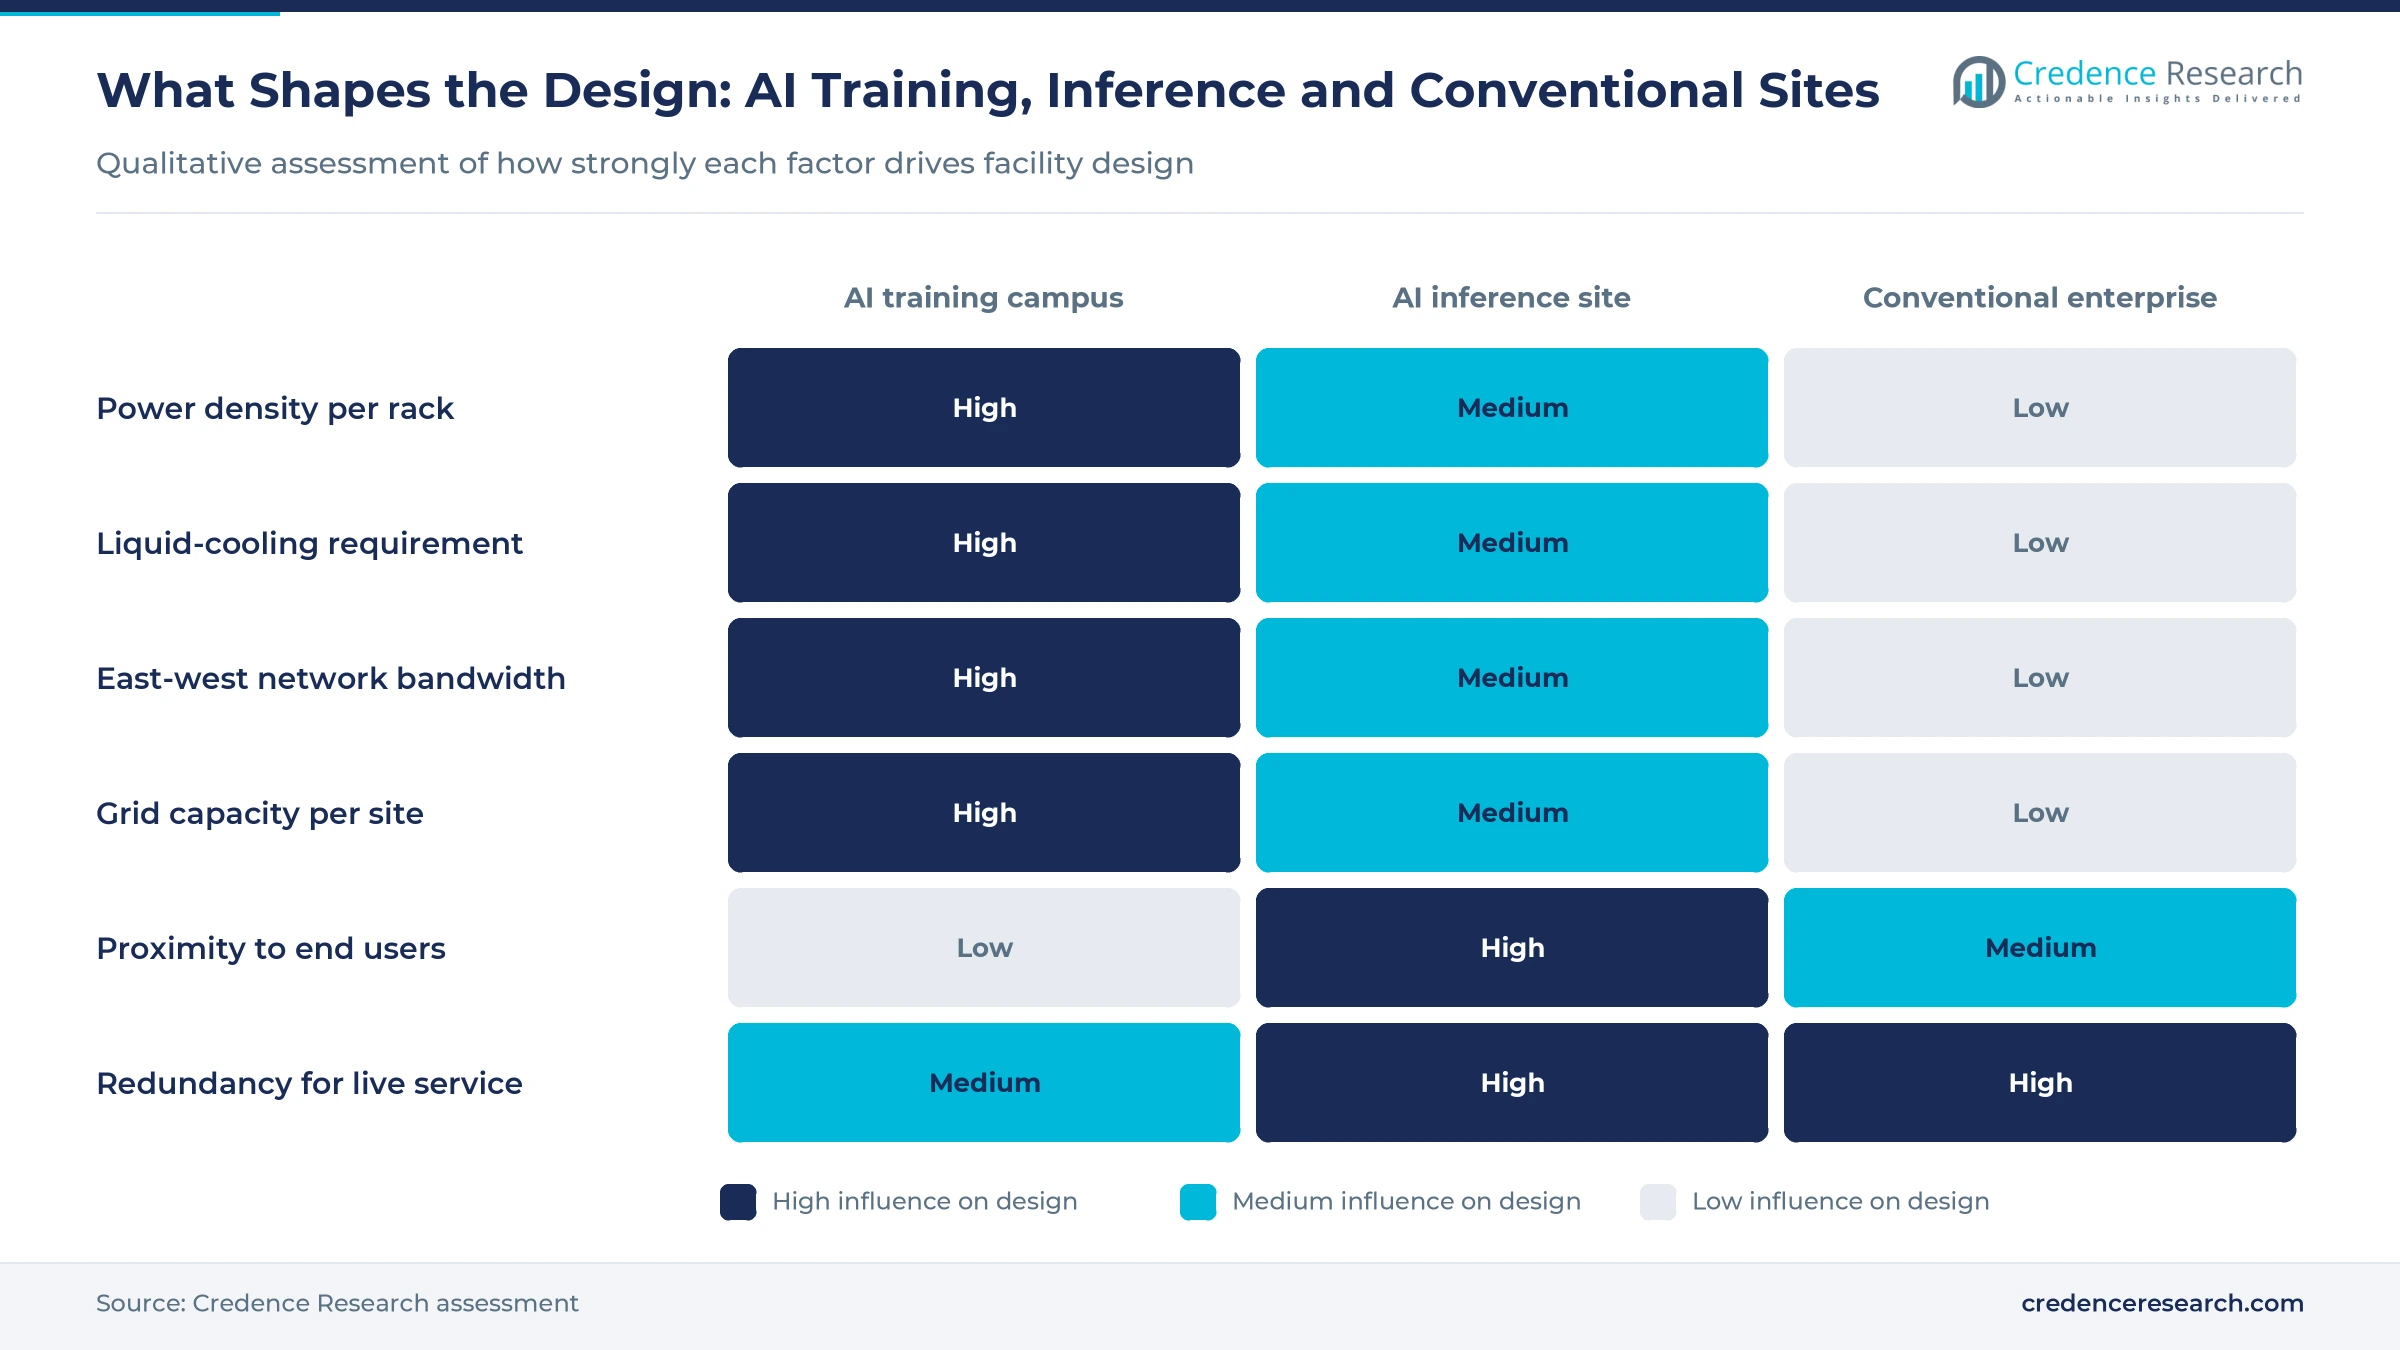The image size is (2400, 1350).
Task: Click Low cell for East-west bandwidth, Conventional enterprise
Action: (x=2040, y=678)
